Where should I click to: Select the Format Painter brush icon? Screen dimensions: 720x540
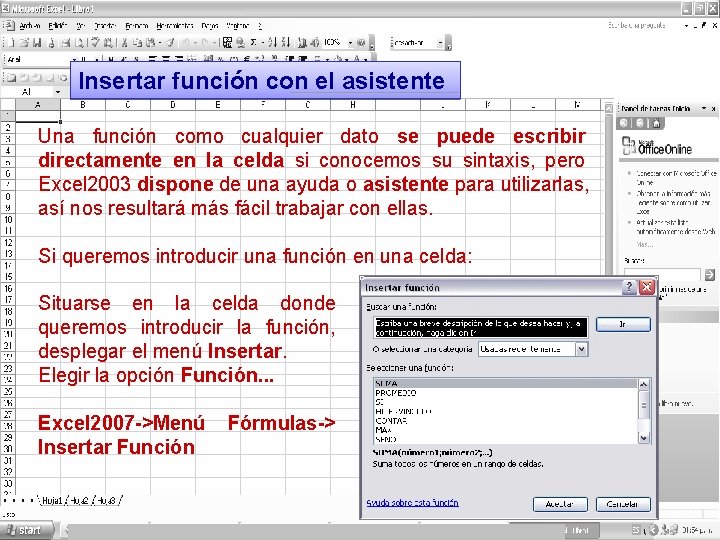[170, 43]
